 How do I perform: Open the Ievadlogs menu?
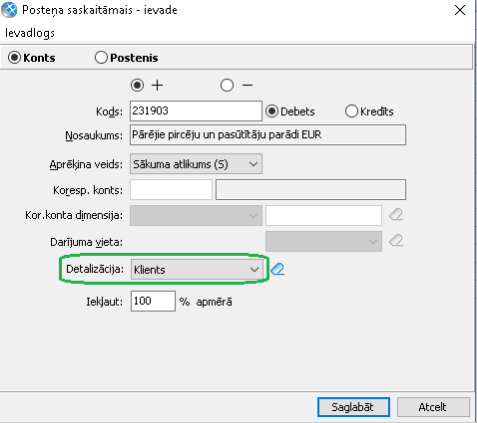coord(30,33)
